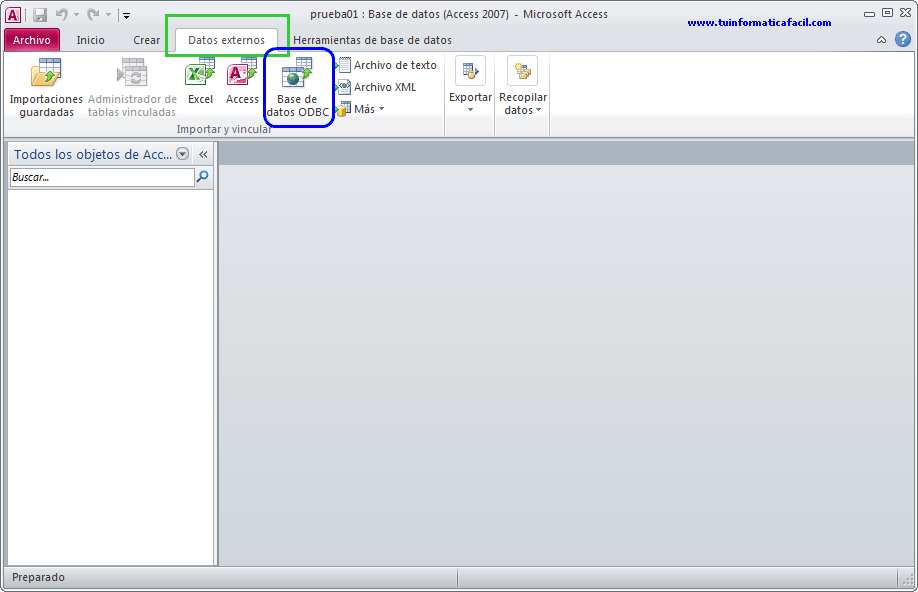Open Importaciones guardadas saved imports

coord(46,88)
